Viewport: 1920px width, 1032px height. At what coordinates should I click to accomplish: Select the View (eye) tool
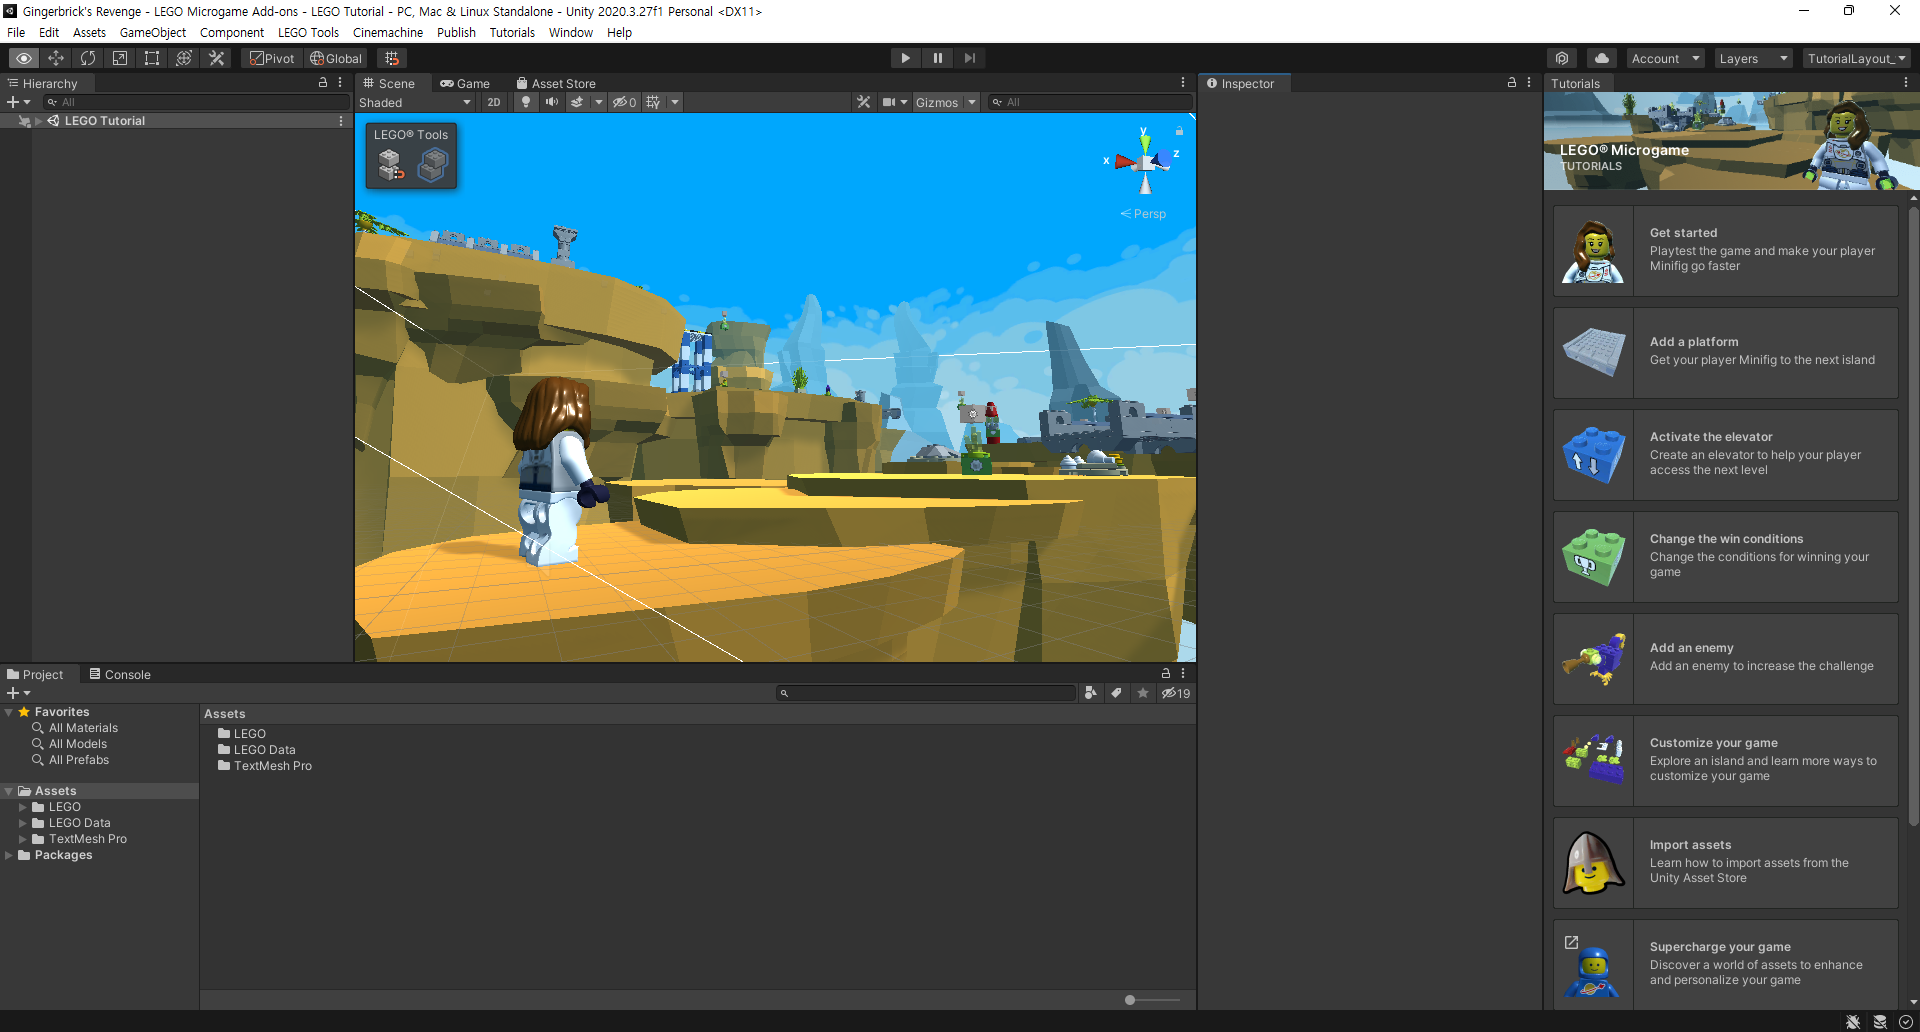click(24, 58)
